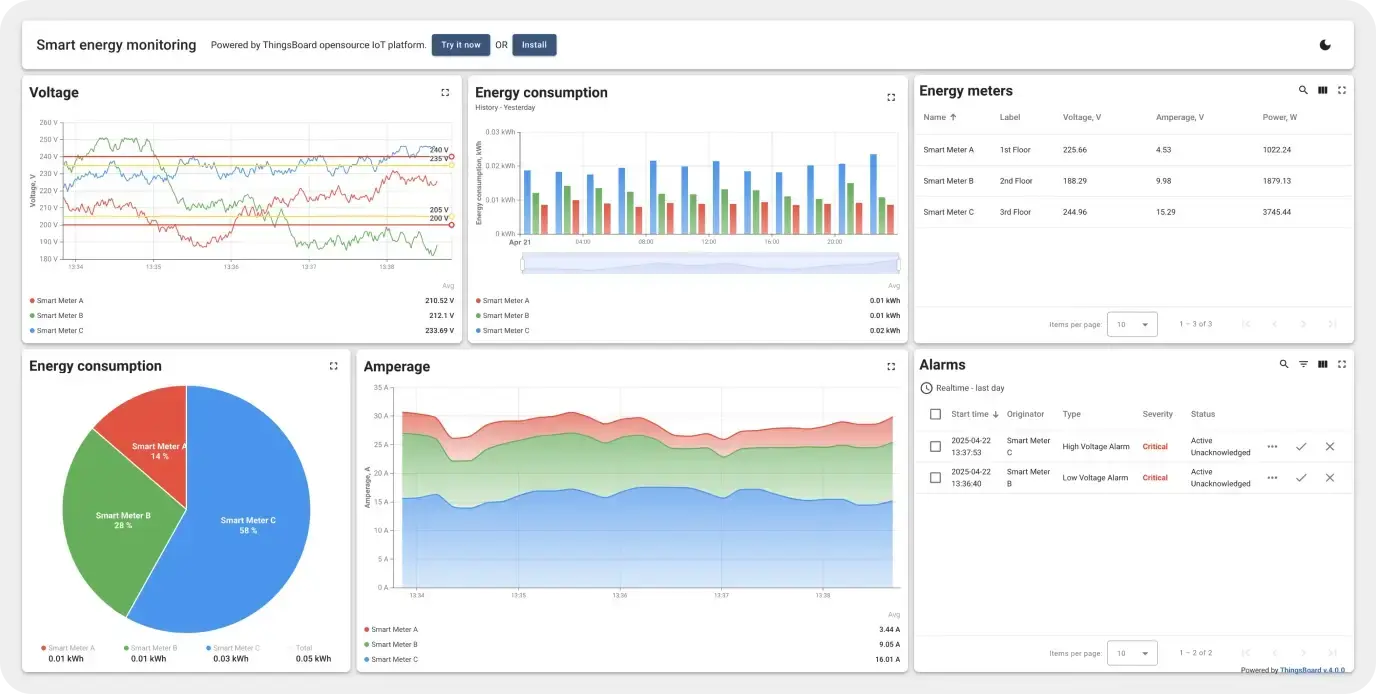Image resolution: width=1376 pixels, height=694 pixels.
Task: Expand Voltage widget to fullscreen
Action: pos(445,93)
